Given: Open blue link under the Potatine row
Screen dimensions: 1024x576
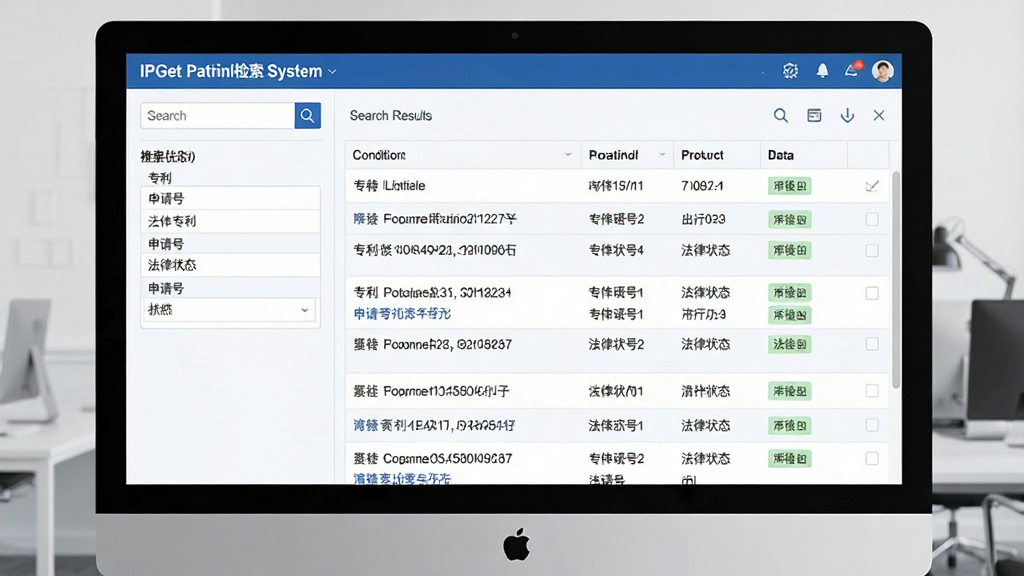Looking at the screenshot, I should [x=402, y=314].
